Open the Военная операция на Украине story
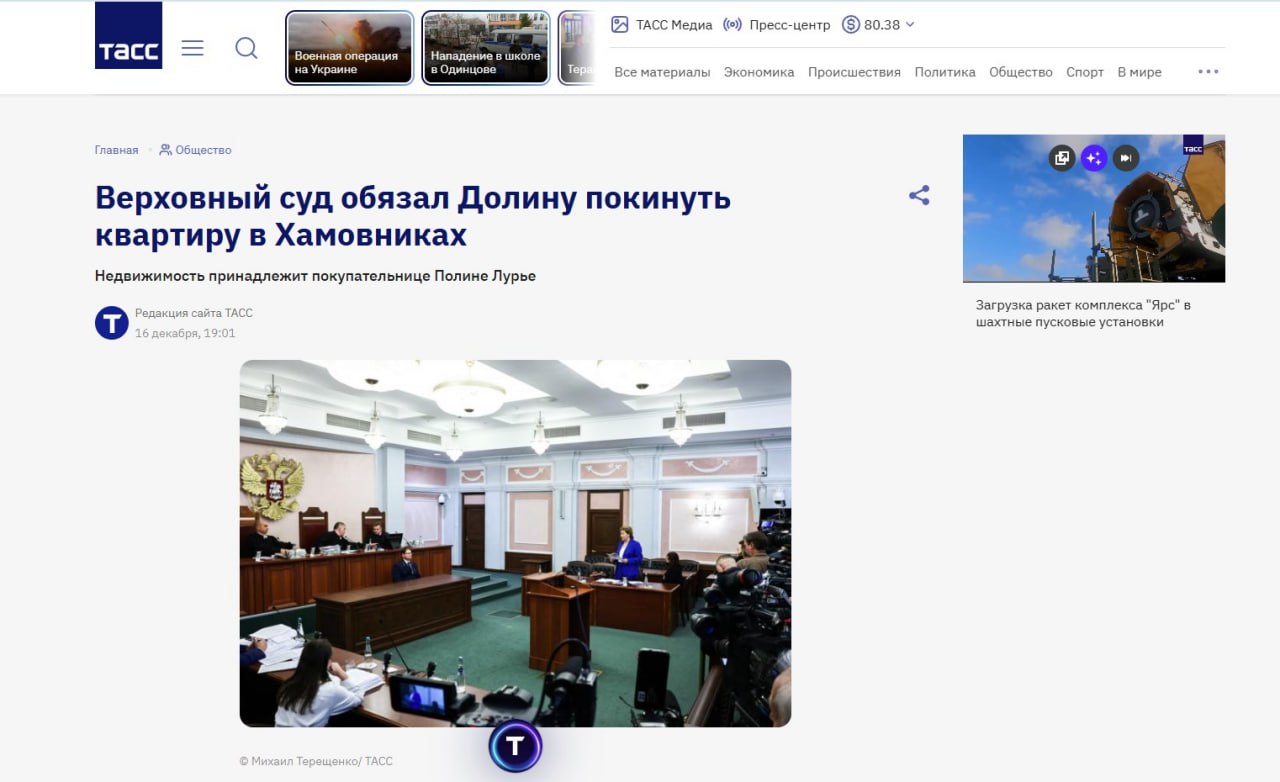Screen dimensions: 1280x782 coord(349,48)
